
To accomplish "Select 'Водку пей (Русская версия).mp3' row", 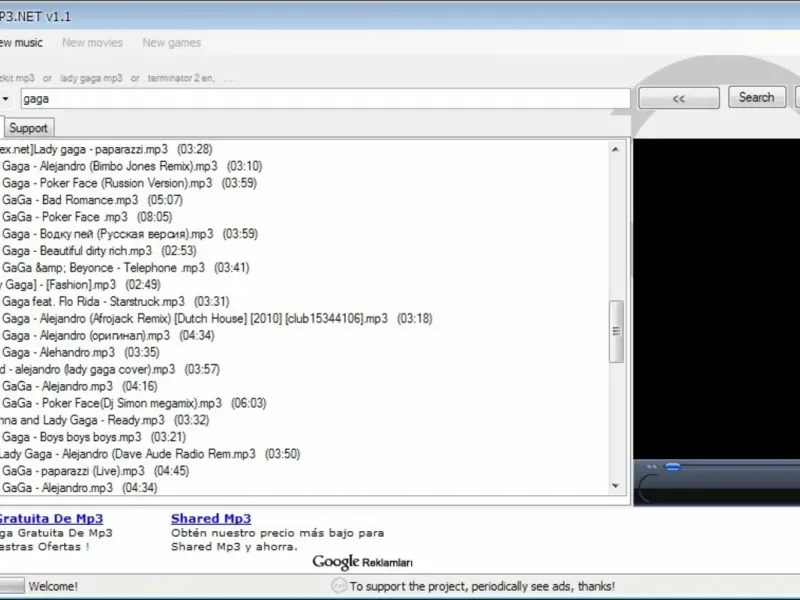I will tap(130, 234).
